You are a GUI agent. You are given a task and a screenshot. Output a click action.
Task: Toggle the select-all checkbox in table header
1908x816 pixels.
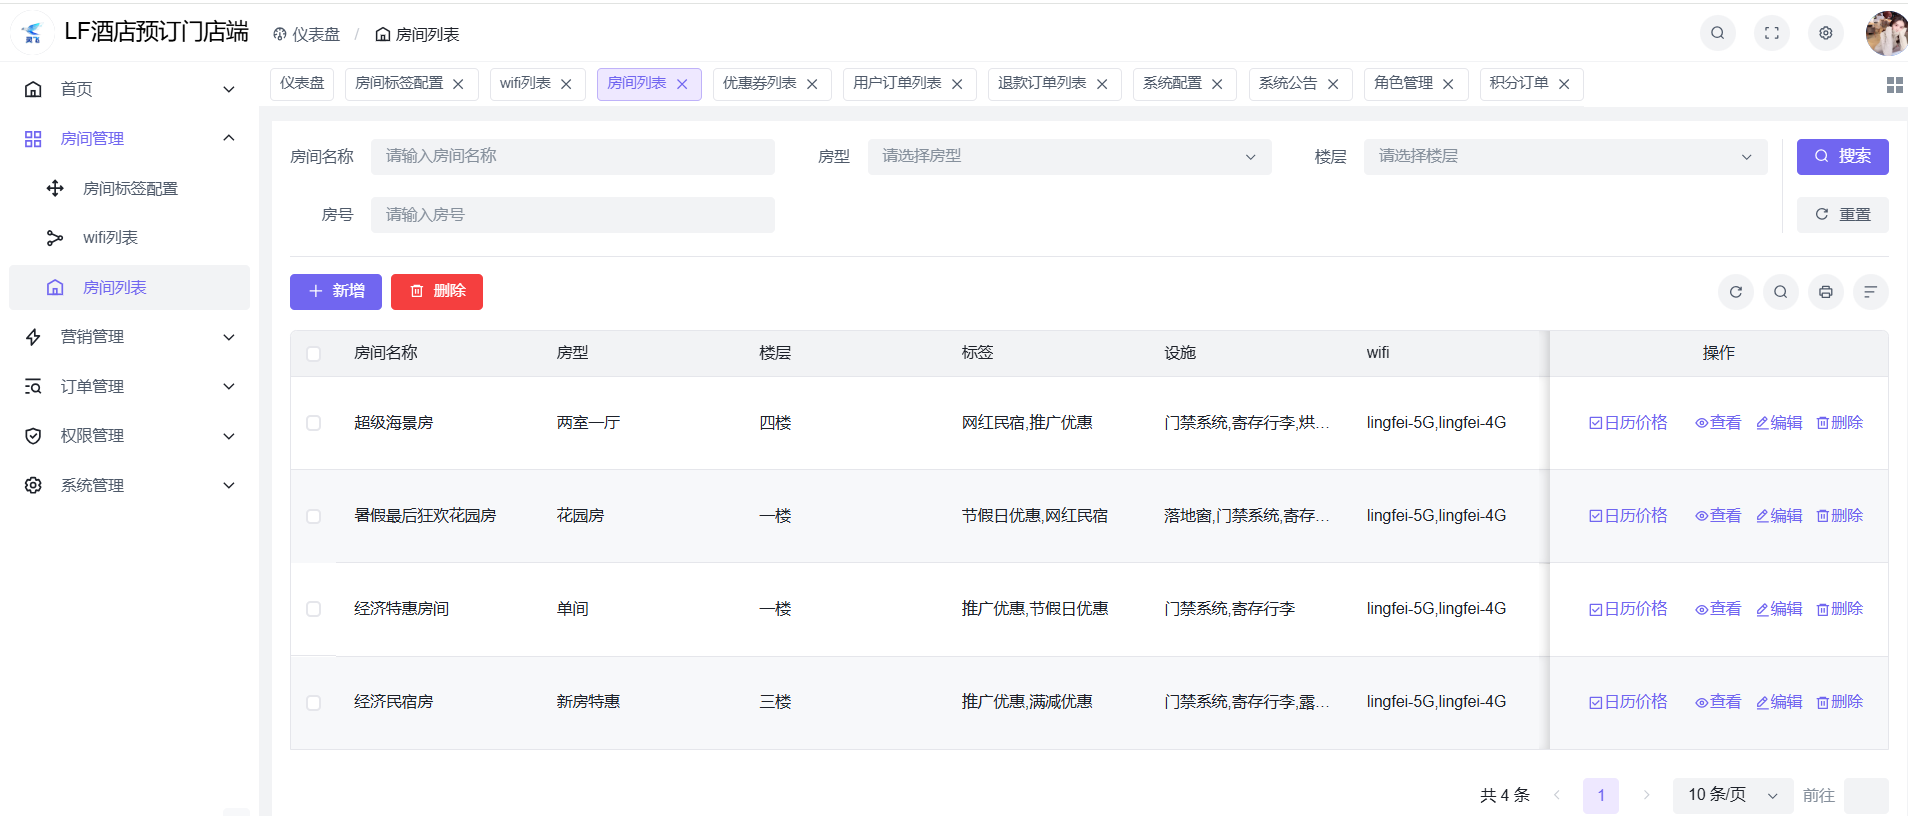[x=314, y=354]
